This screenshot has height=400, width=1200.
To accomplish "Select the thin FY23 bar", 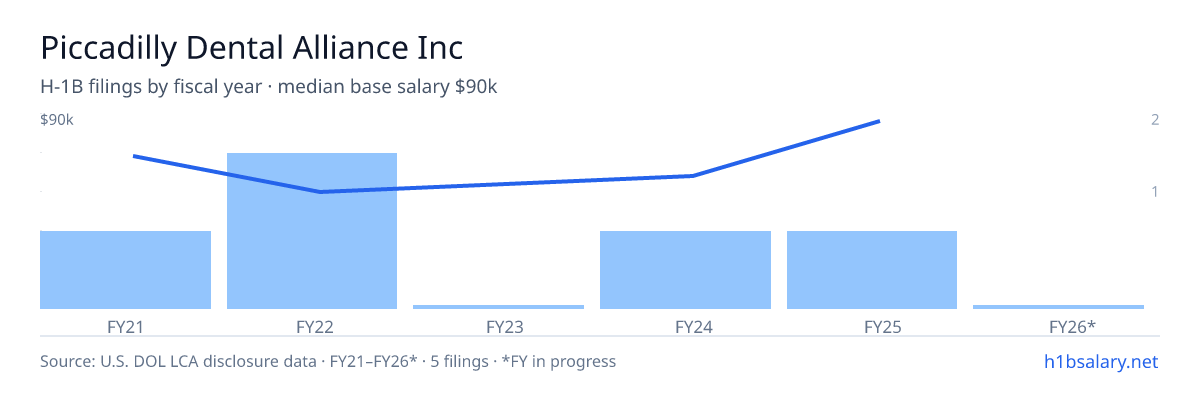I will pos(498,307).
